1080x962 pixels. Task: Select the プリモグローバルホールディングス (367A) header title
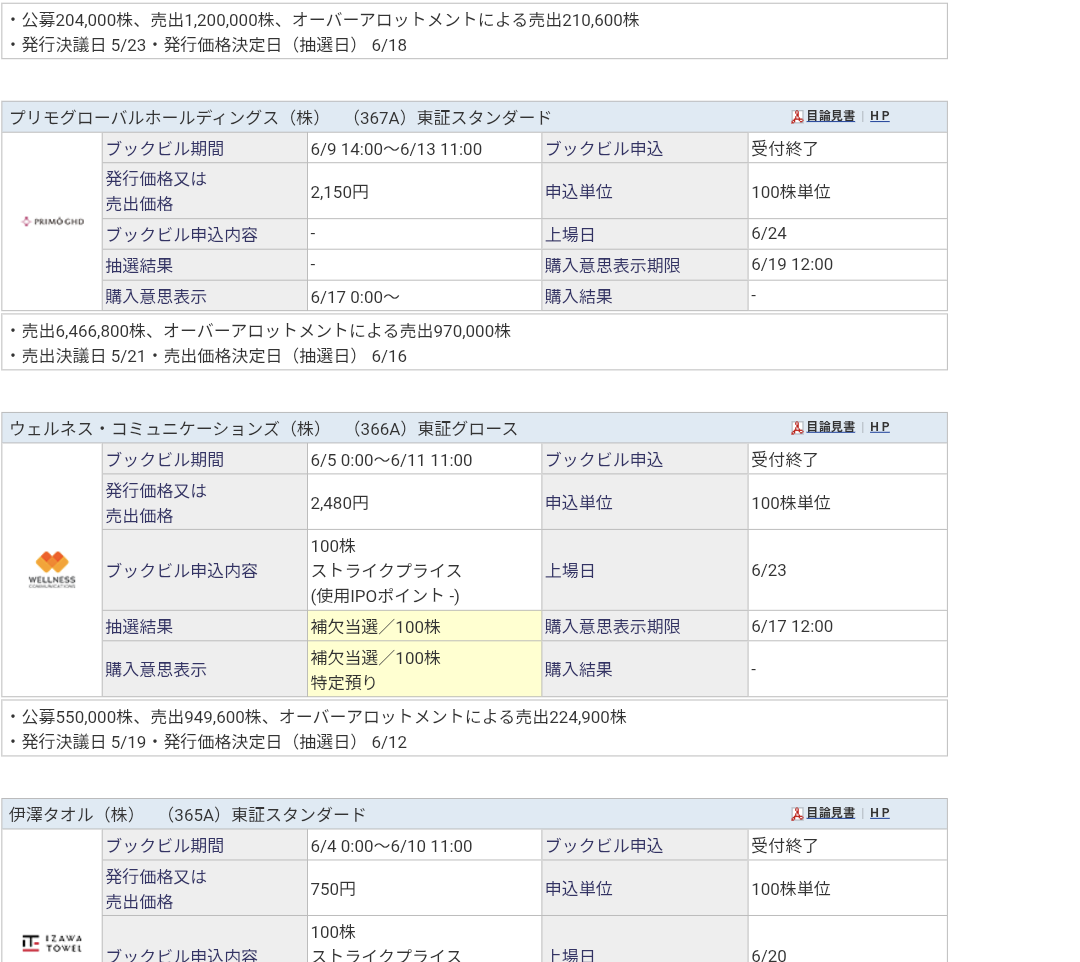pos(280,118)
